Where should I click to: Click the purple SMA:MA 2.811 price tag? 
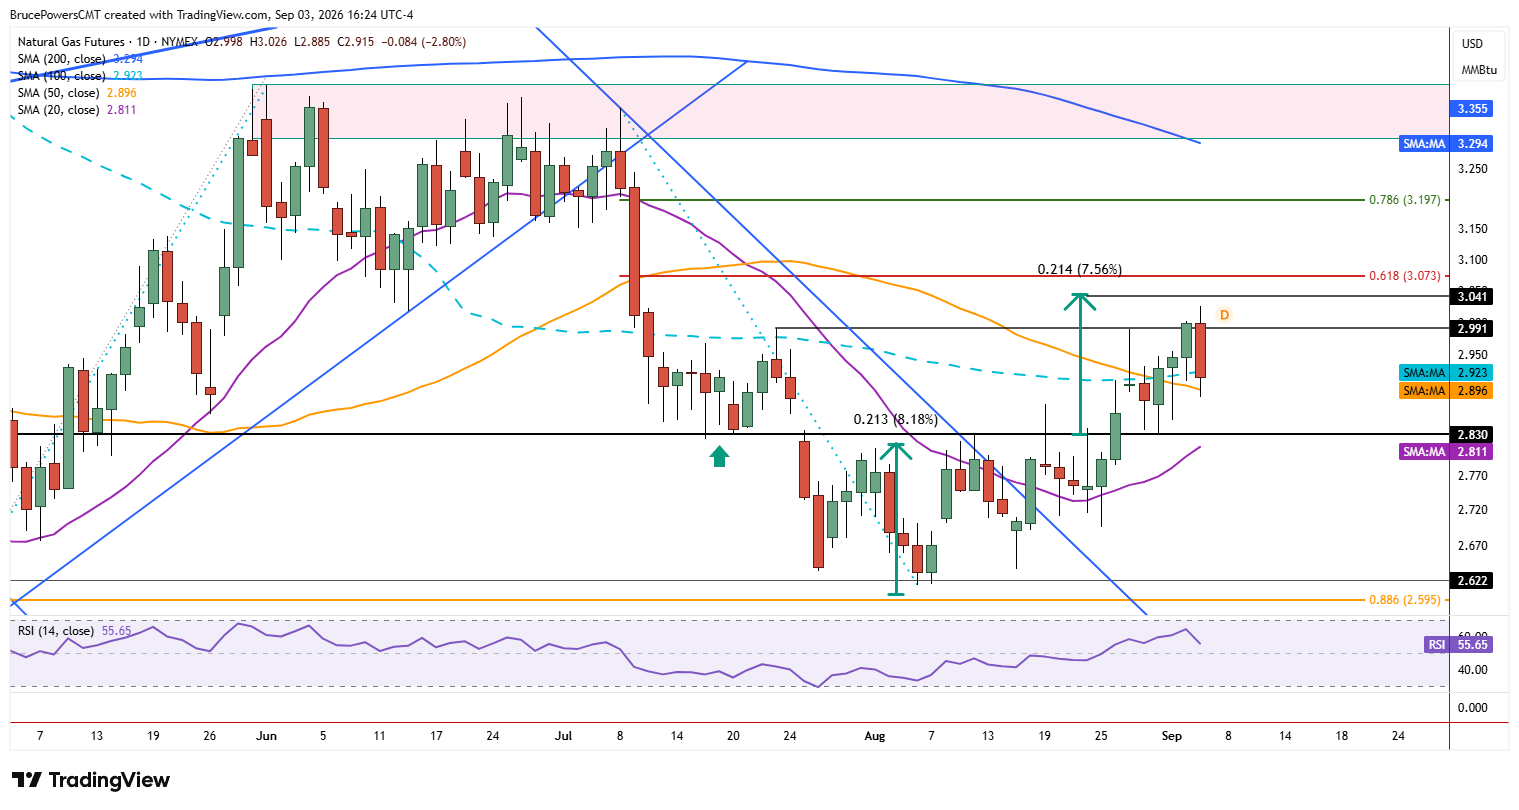pos(1446,452)
